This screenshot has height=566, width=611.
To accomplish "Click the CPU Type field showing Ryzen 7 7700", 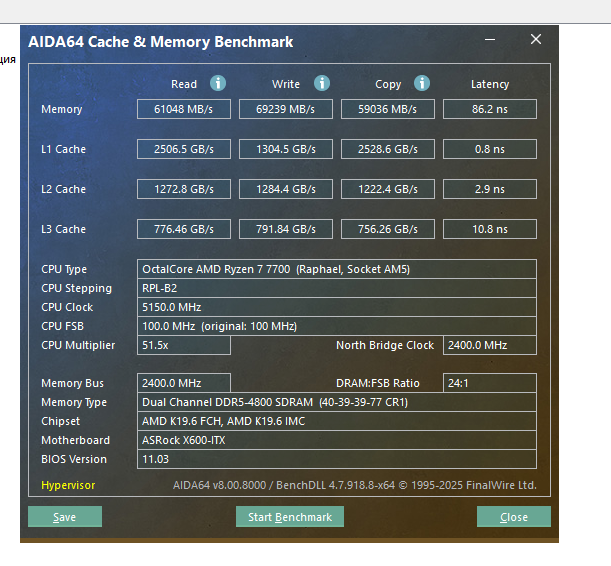I will [x=336, y=269].
